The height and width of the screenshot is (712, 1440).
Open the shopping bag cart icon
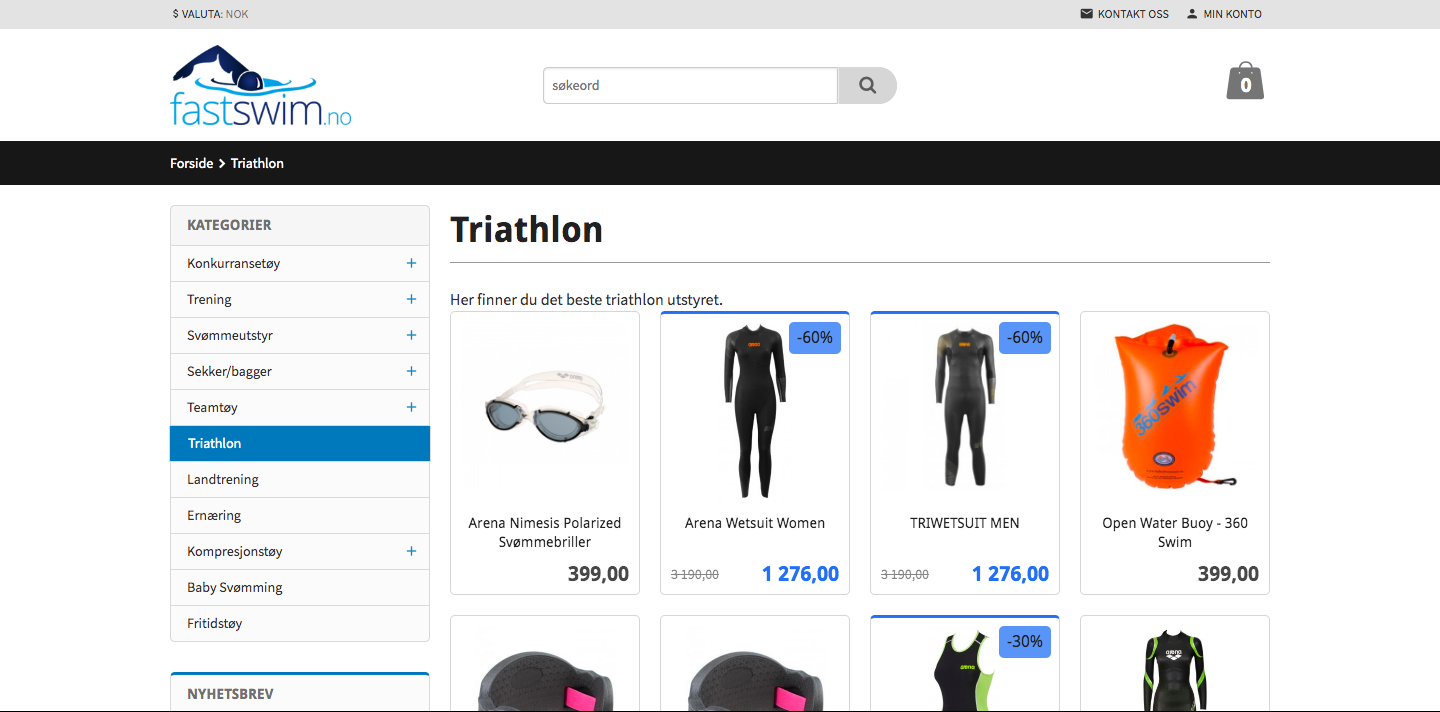pos(1245,81)
